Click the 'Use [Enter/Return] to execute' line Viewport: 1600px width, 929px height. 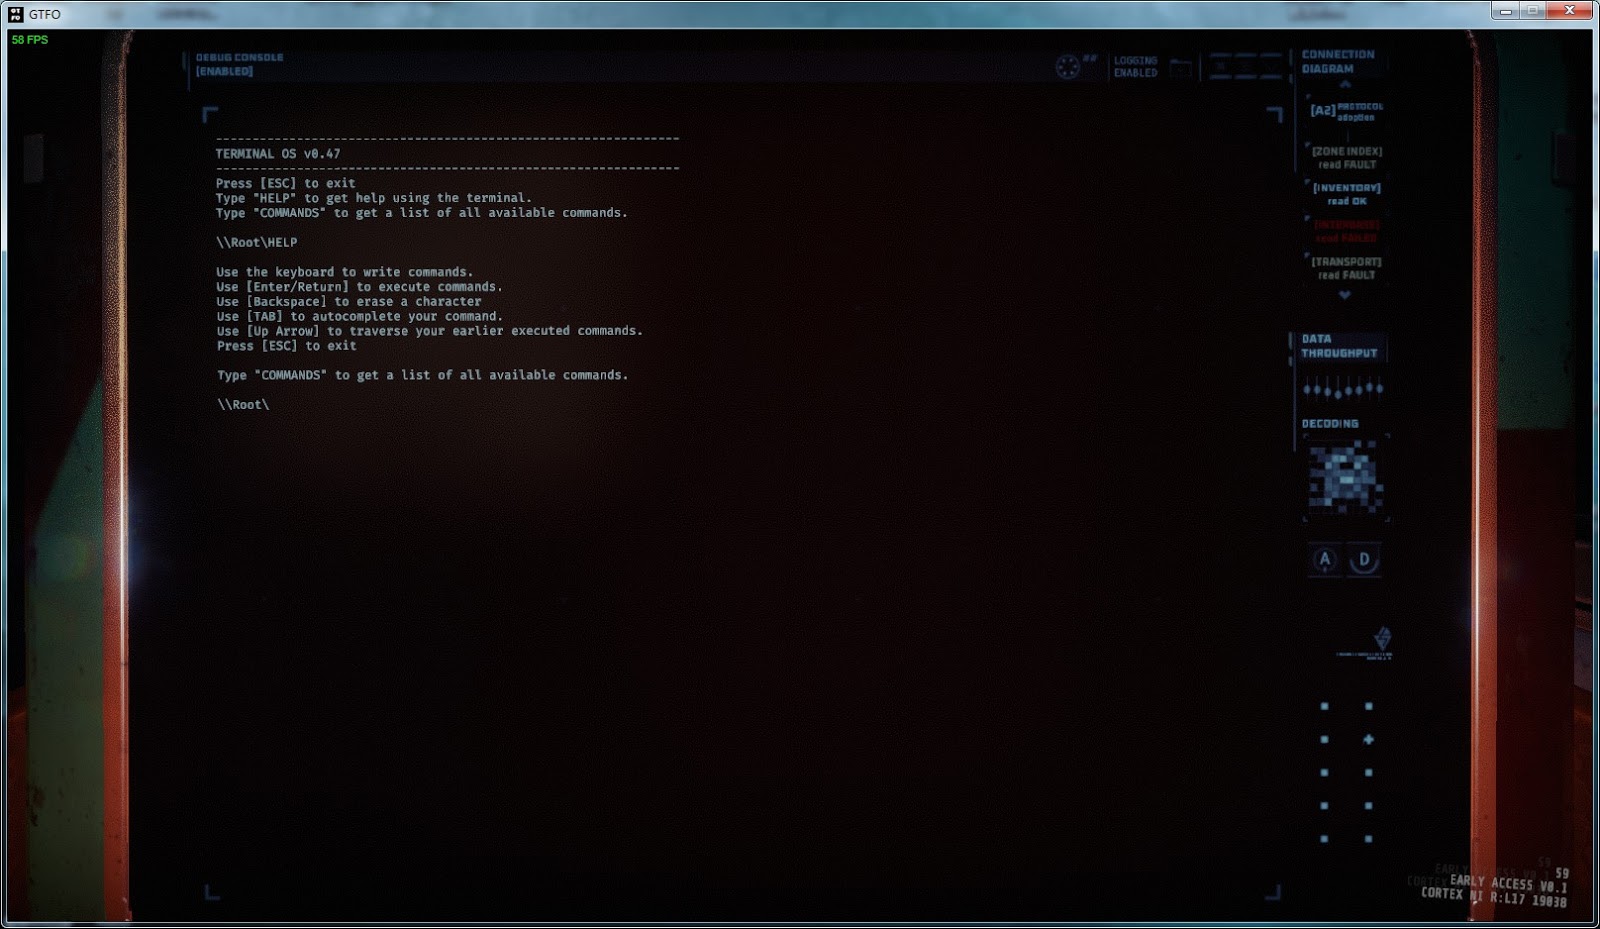coord(359,287)
